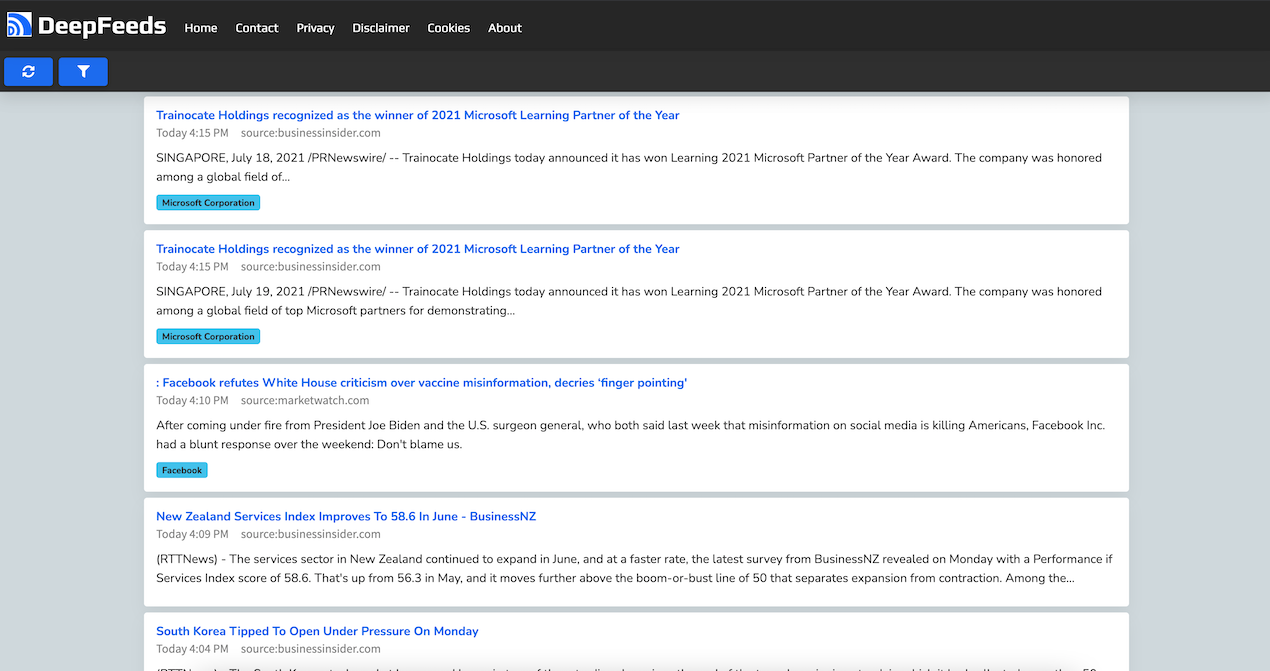This screenshot has width=1270, height=671.
Task: Open New Zealand Services Index article
Action: pos(346,517)
